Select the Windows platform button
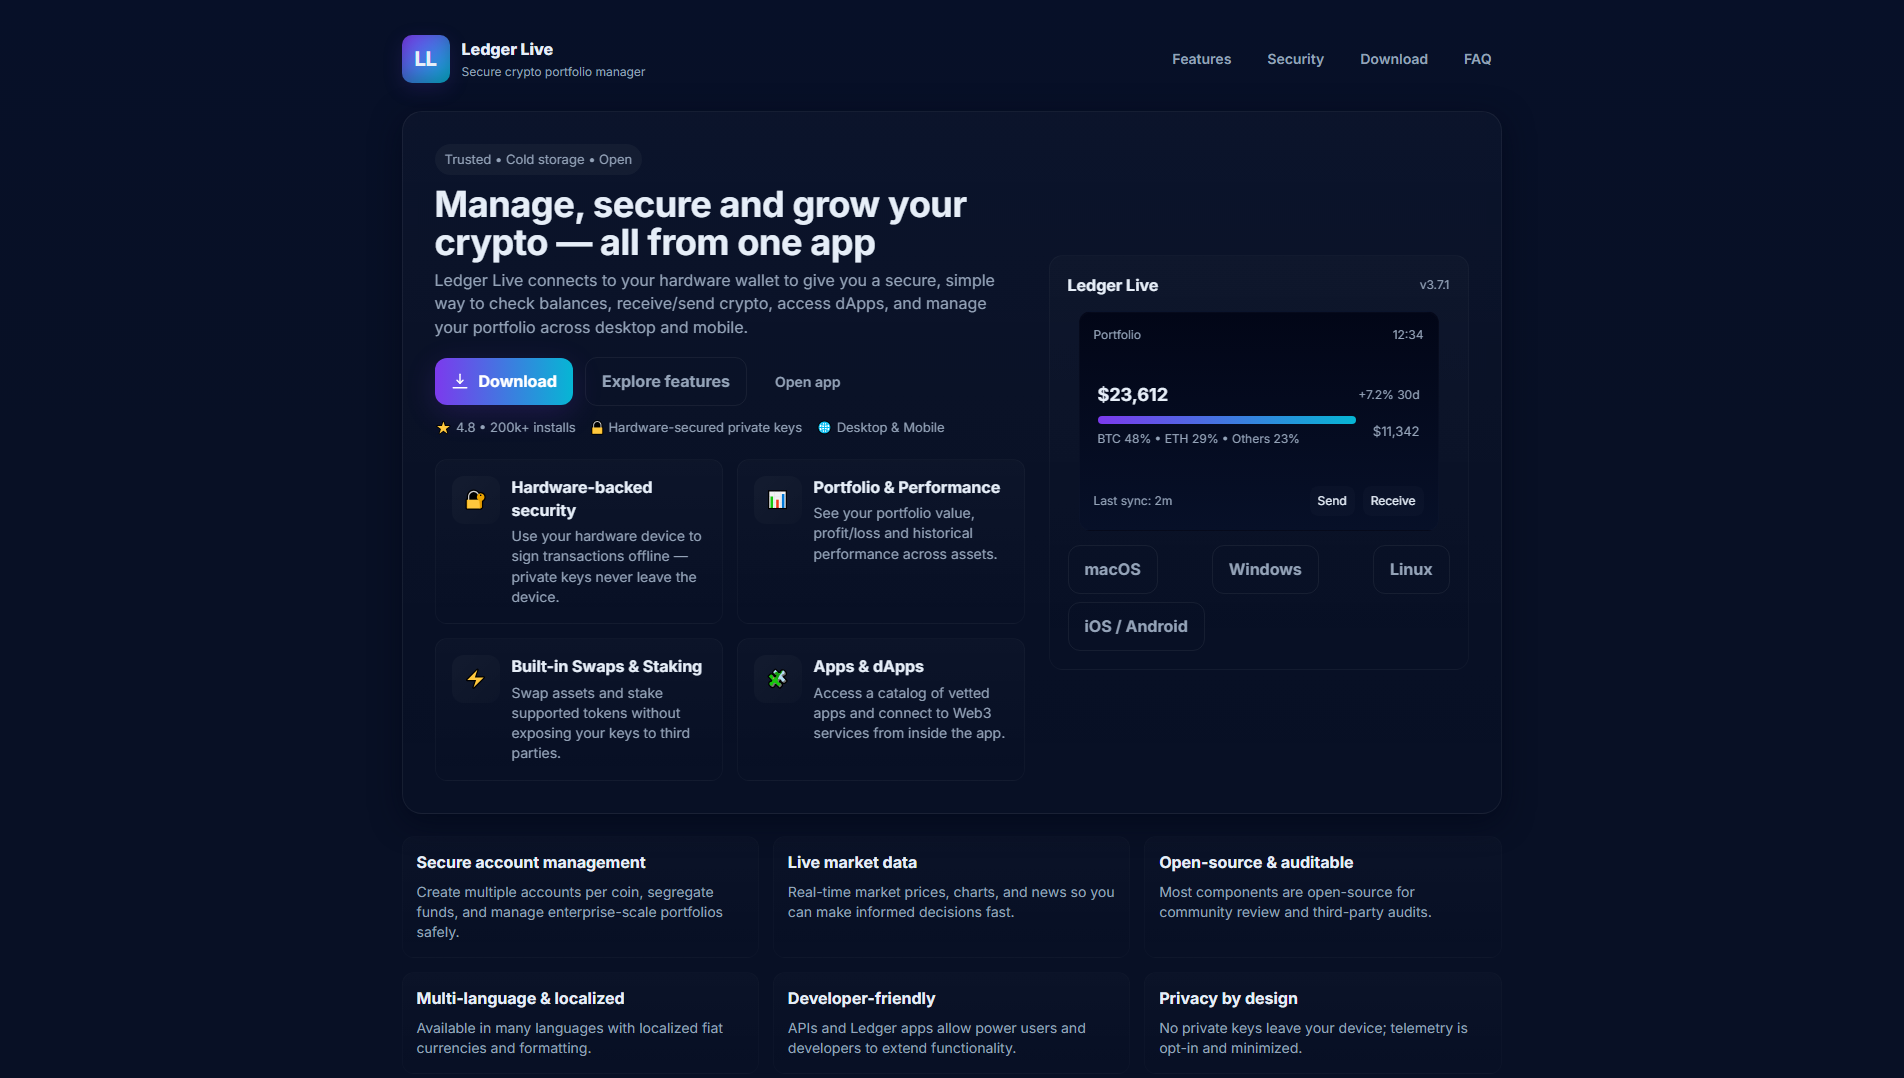This screenshot has width=1904, height=1078. (x=1265, y=570)
